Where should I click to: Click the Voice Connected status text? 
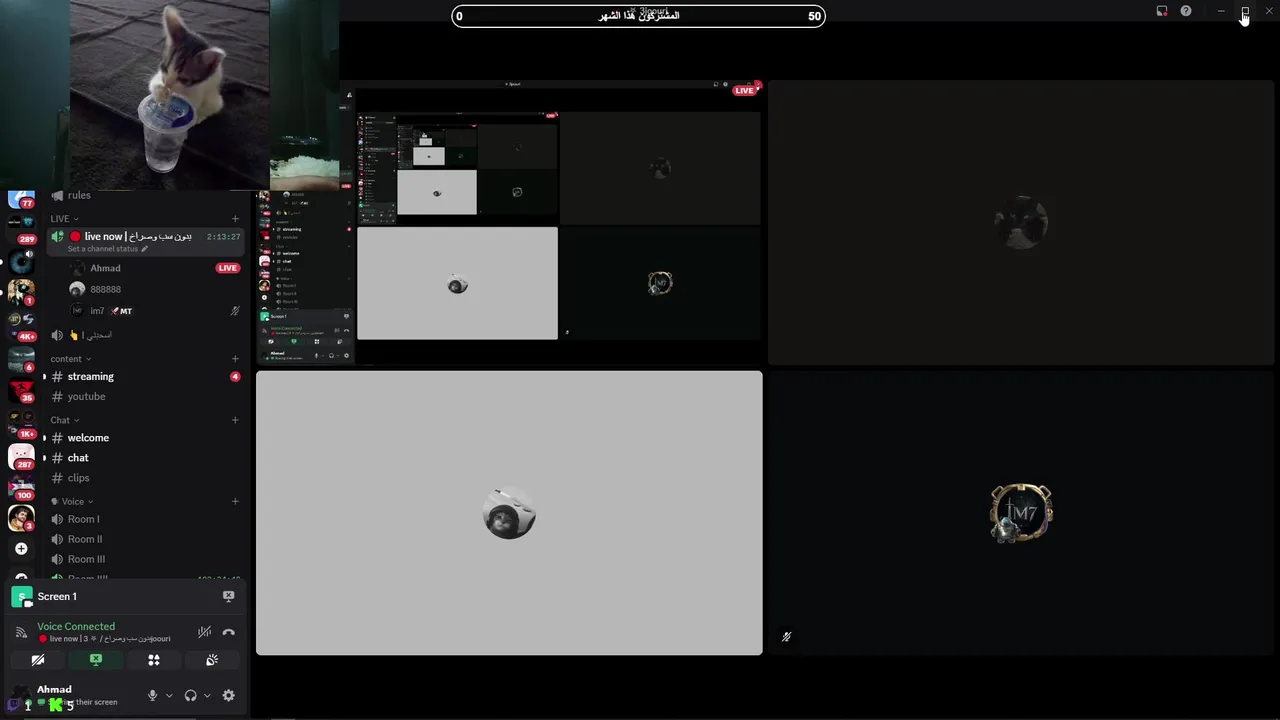pos(76,626)
